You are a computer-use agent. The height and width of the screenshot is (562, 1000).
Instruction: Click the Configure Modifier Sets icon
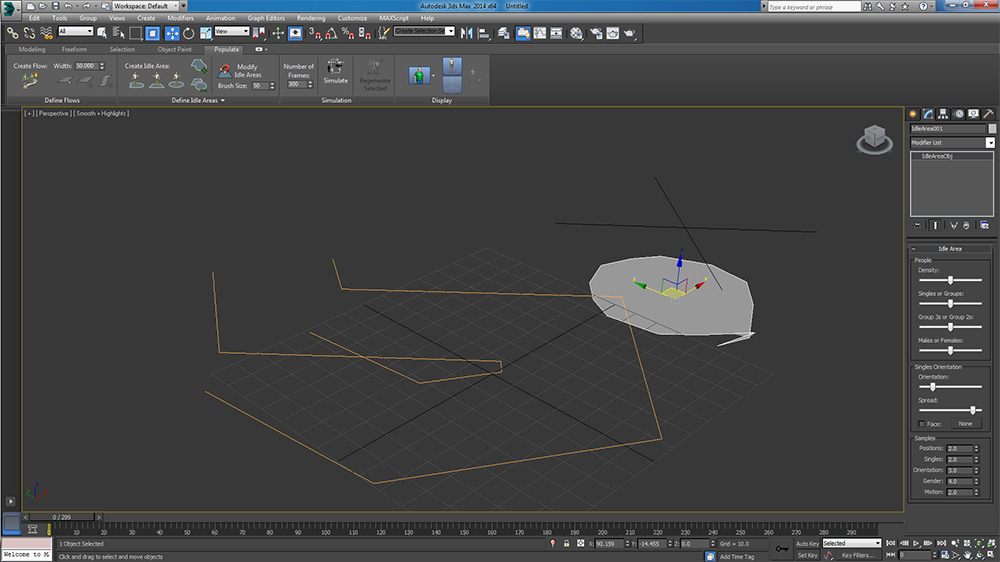click(985, 225)
